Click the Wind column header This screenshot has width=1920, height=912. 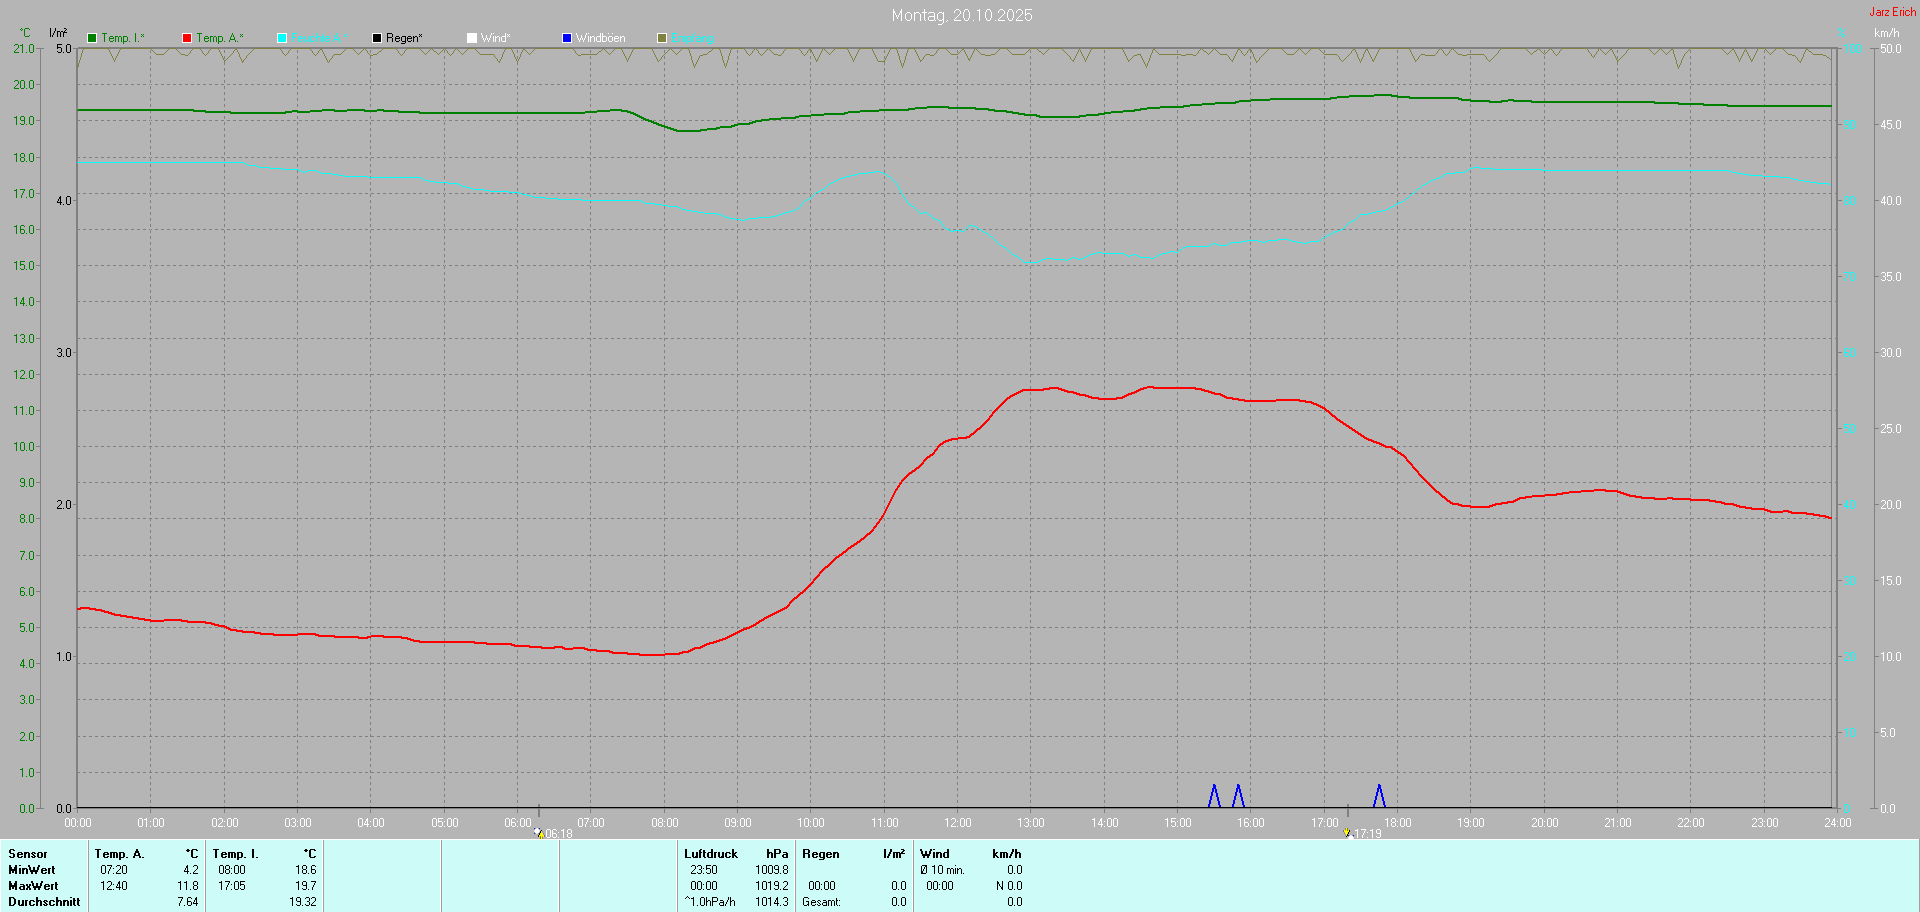click(935, 854)
